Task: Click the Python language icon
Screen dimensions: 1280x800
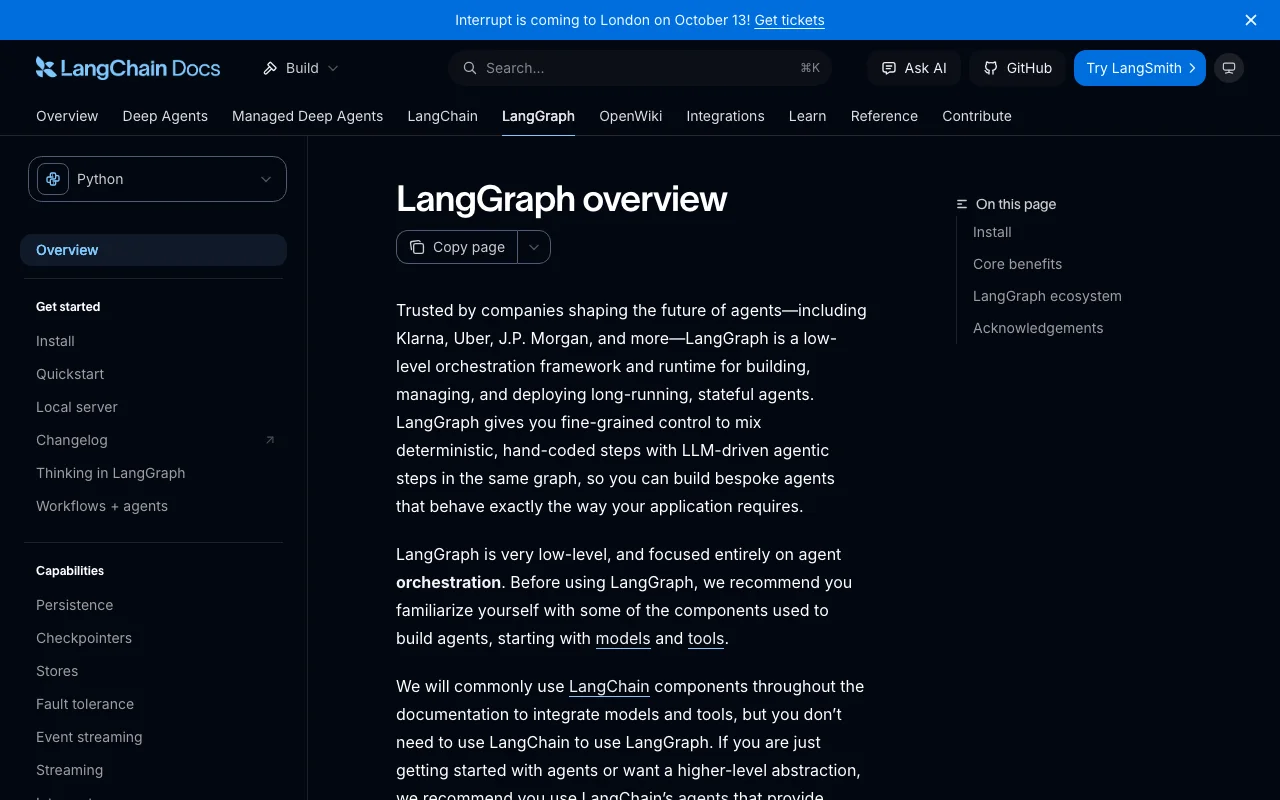Action: (53, 179)
